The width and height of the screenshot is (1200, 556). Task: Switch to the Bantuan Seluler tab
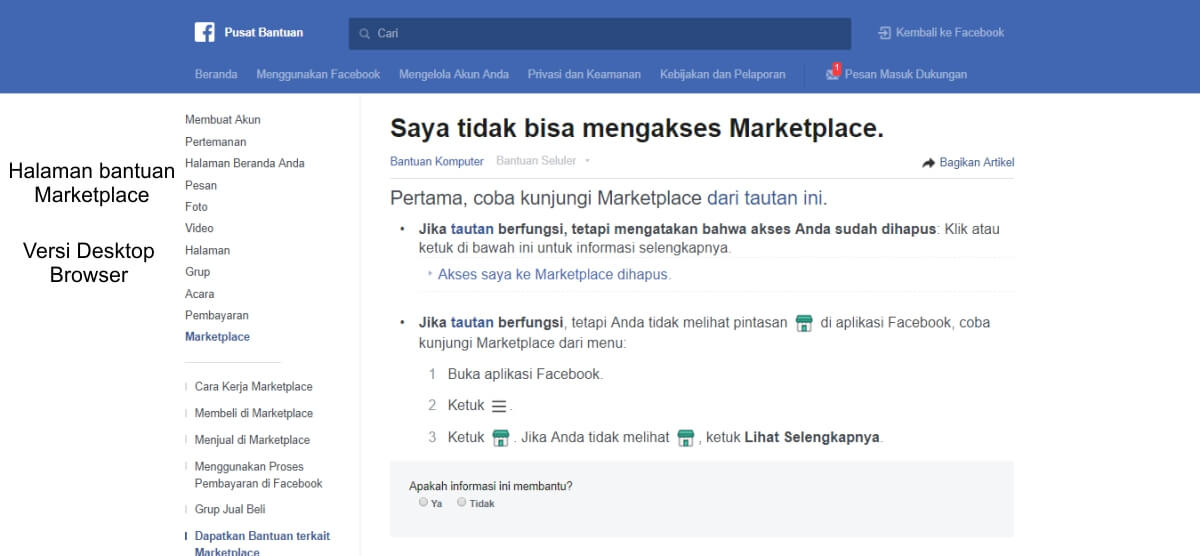[536, 161]
